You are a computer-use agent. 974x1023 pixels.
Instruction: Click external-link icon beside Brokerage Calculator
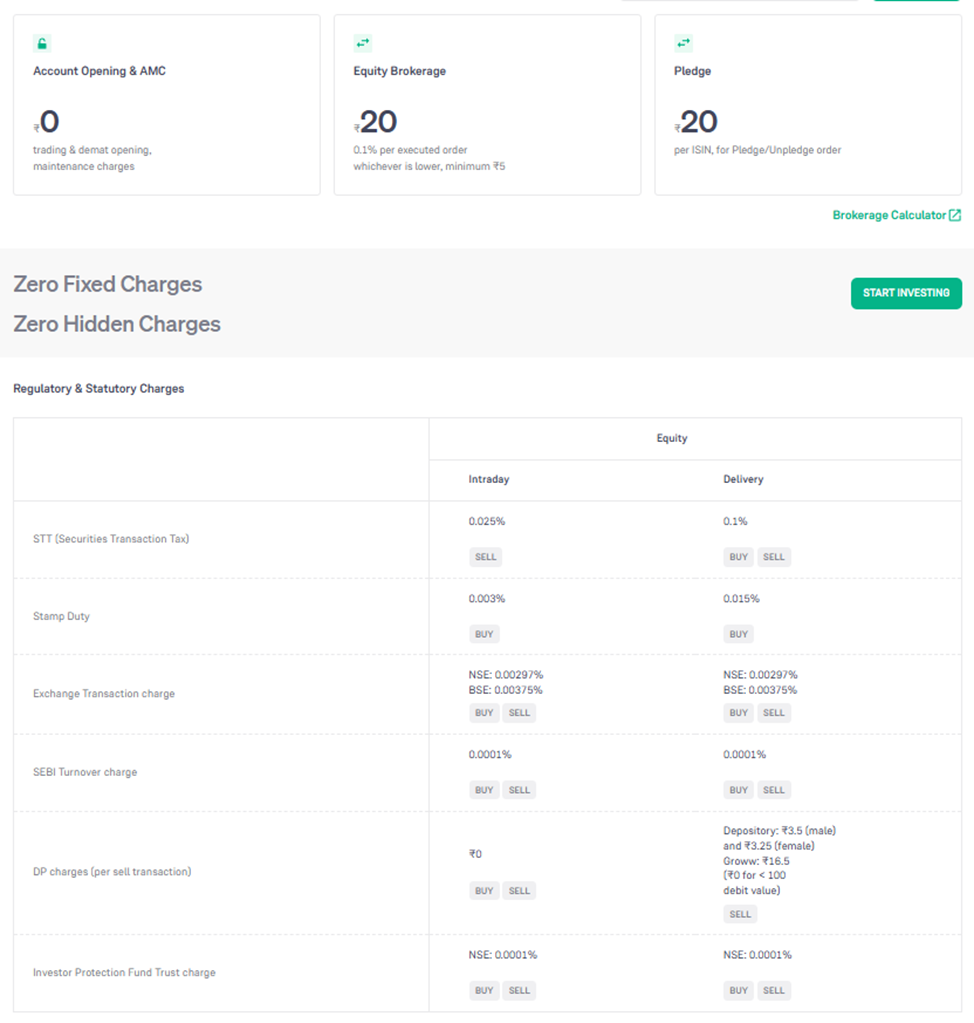coord(955,215)
